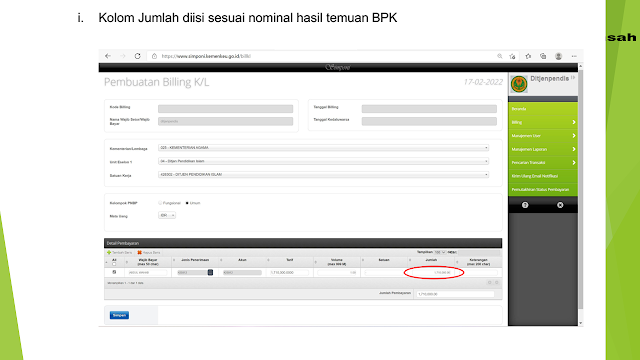Open the Tampilkan rows-per-page dropdown

tap(440, 252)
